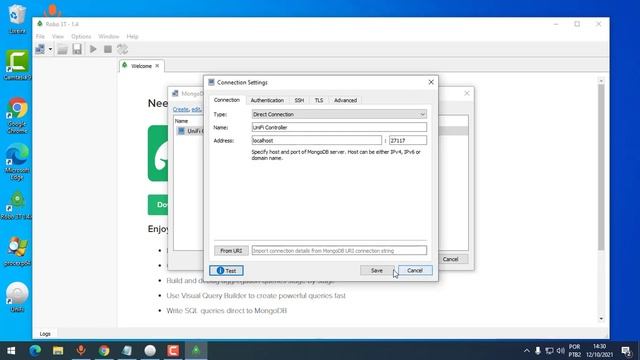Open the Type dropdown Direct Connection
The width and height of the screenshot is (640, 360).
click(339, 114)
